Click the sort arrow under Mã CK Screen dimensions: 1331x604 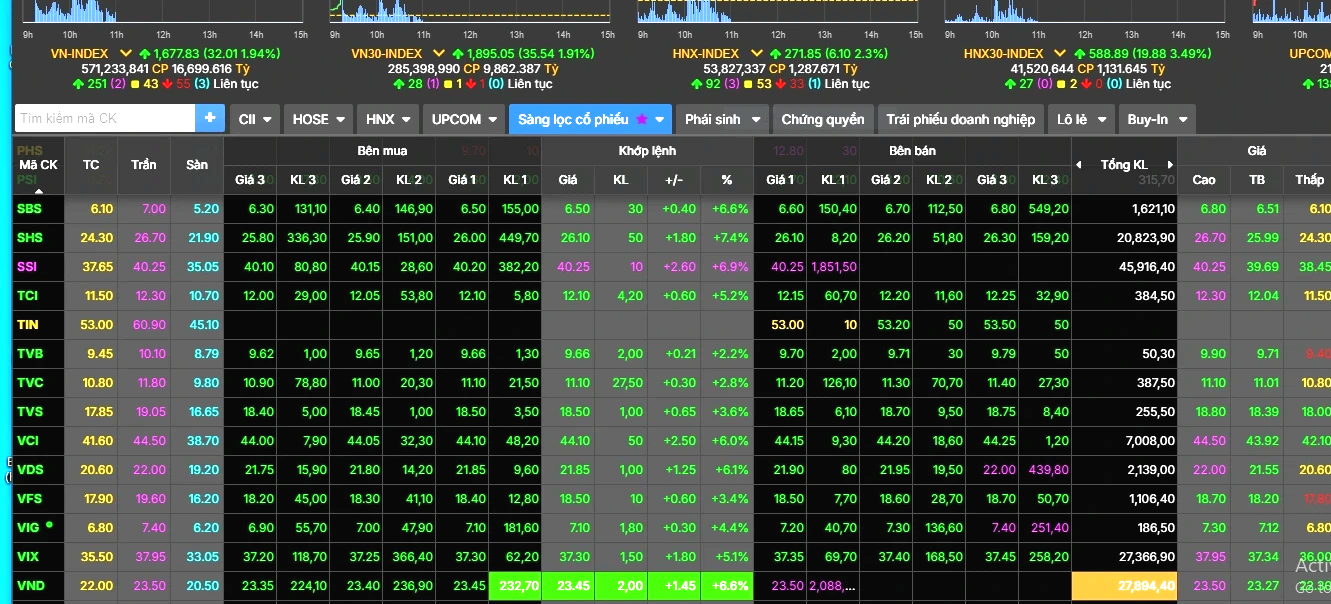[x=39, y=189]
